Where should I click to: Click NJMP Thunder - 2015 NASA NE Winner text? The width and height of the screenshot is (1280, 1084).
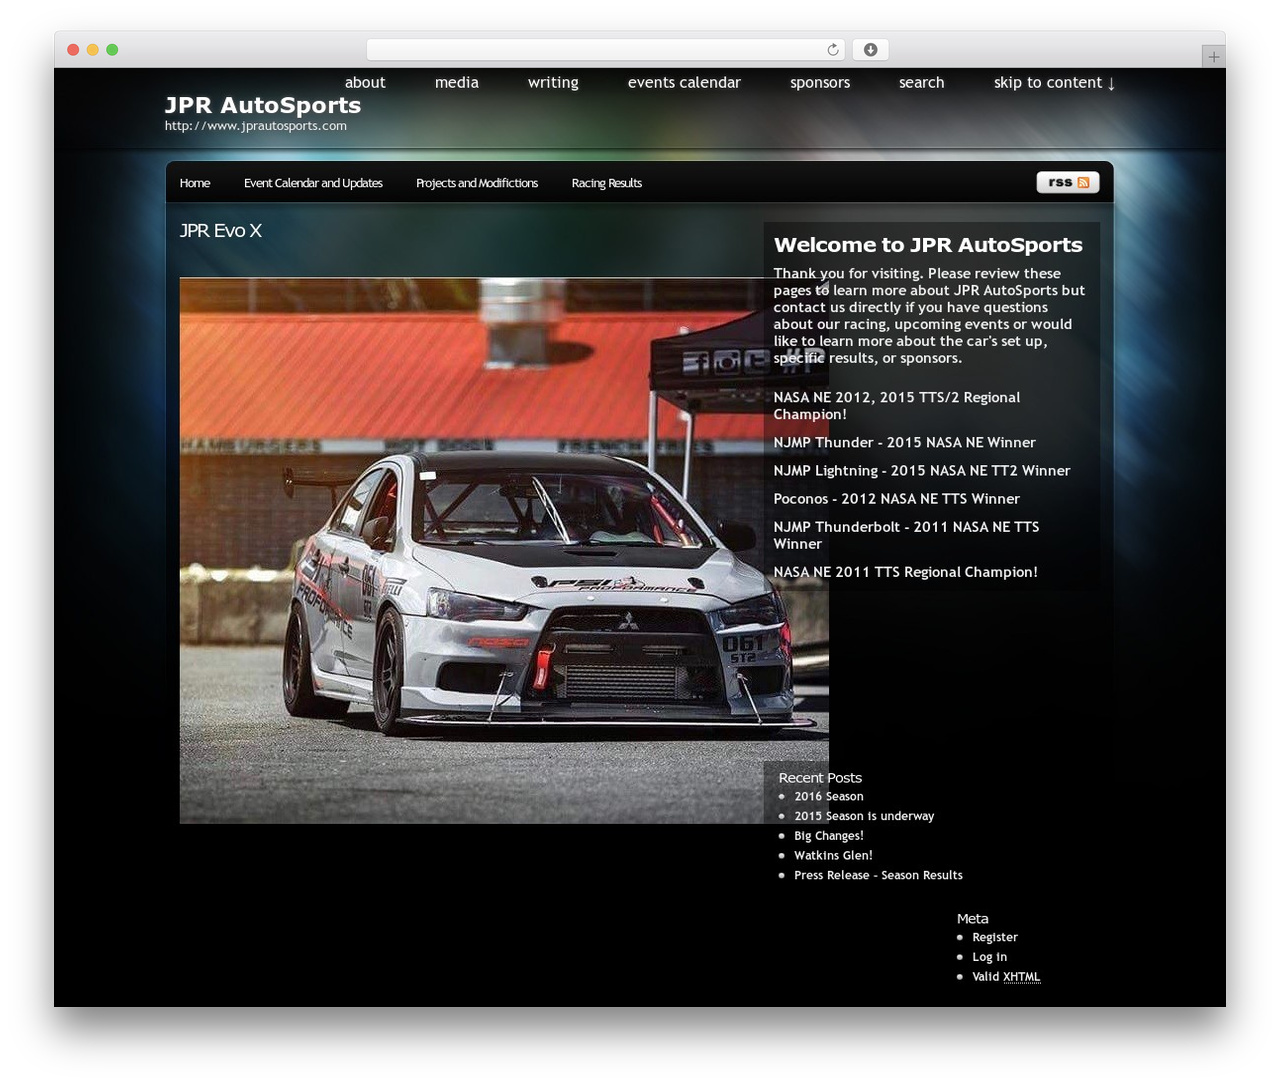pyautogui.click(x=904, y=442)
